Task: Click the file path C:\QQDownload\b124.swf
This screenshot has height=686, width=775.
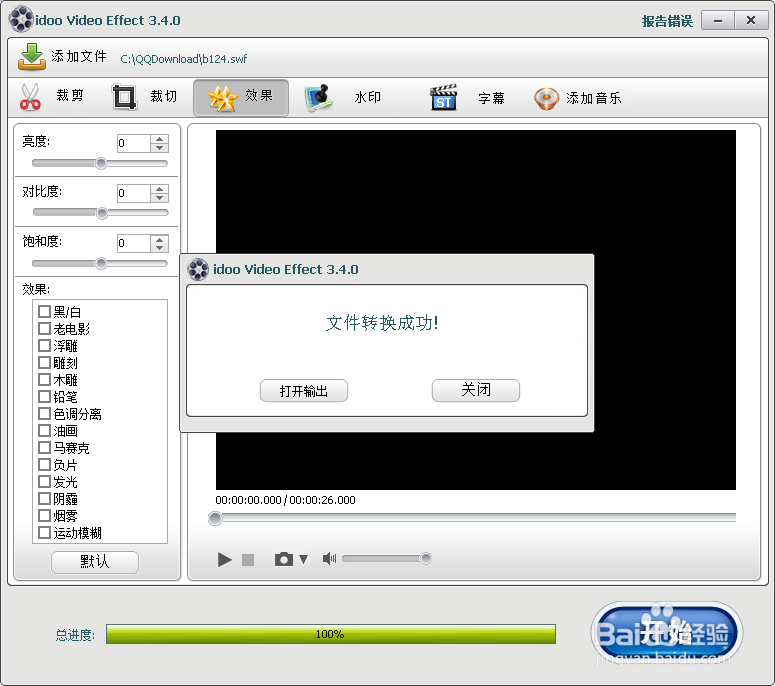Action: click(x=183, y=59)
